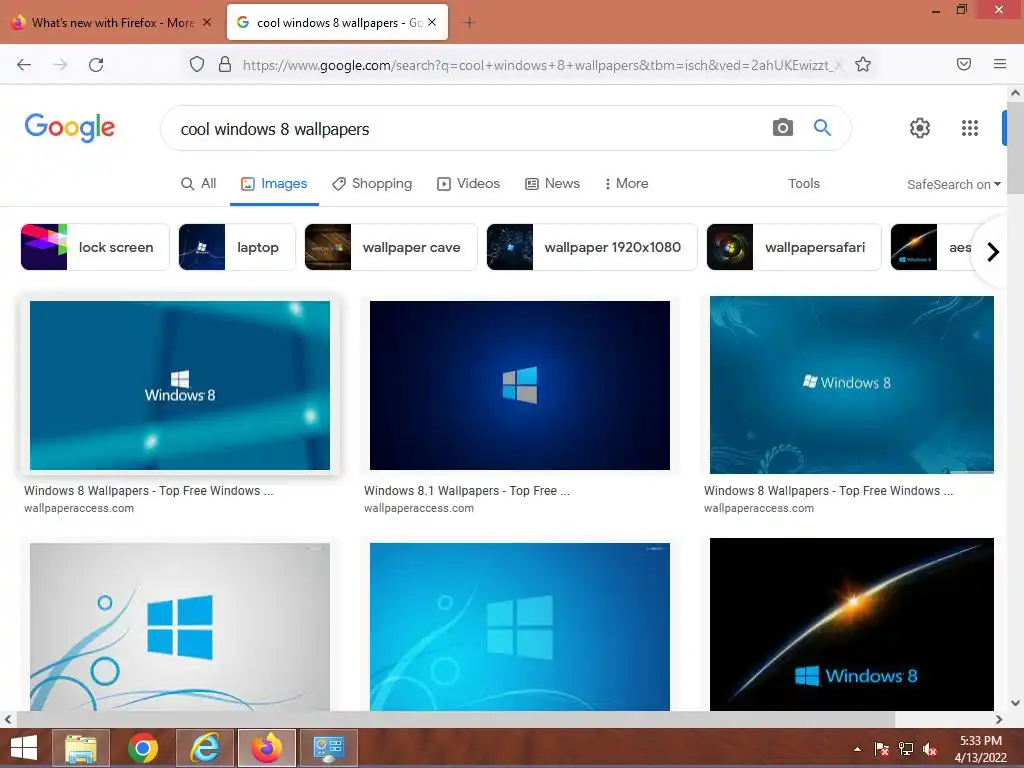This screenshot has height=768, width=1024.
Task: Show hidden system tray icons
Action: pyautogui.click(x=857, y=749)
